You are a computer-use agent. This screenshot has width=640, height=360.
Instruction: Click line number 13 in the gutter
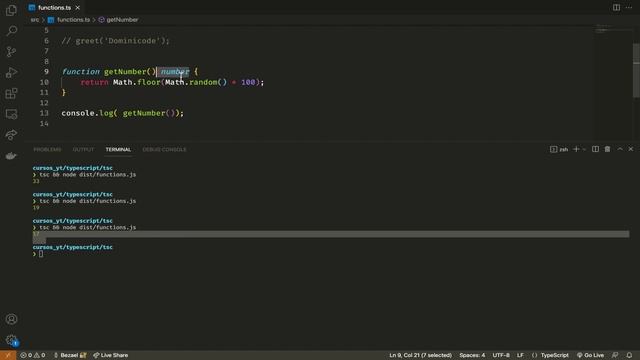tap(44, 113)
